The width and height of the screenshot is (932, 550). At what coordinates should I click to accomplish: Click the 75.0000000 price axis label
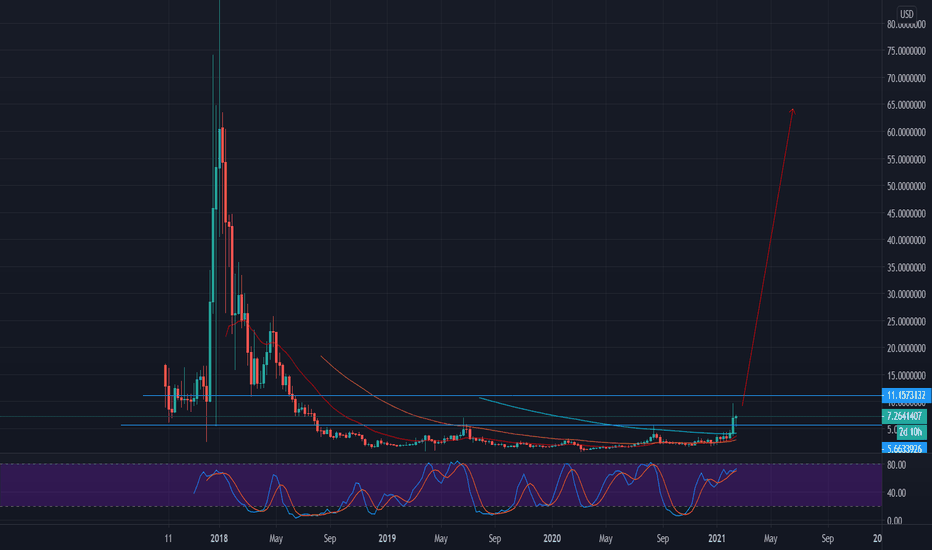click(x=906, y=51)
